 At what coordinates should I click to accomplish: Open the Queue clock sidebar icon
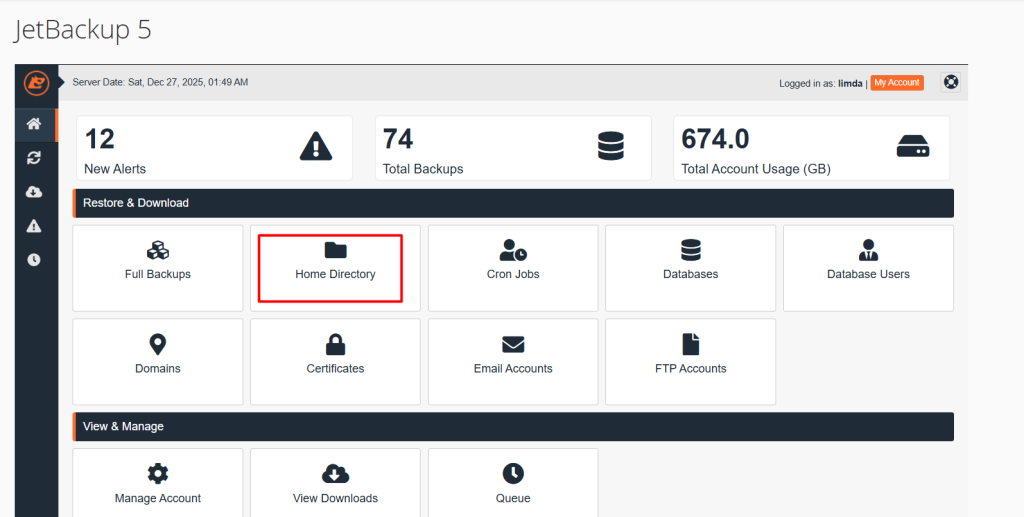[x=34, y=260]
